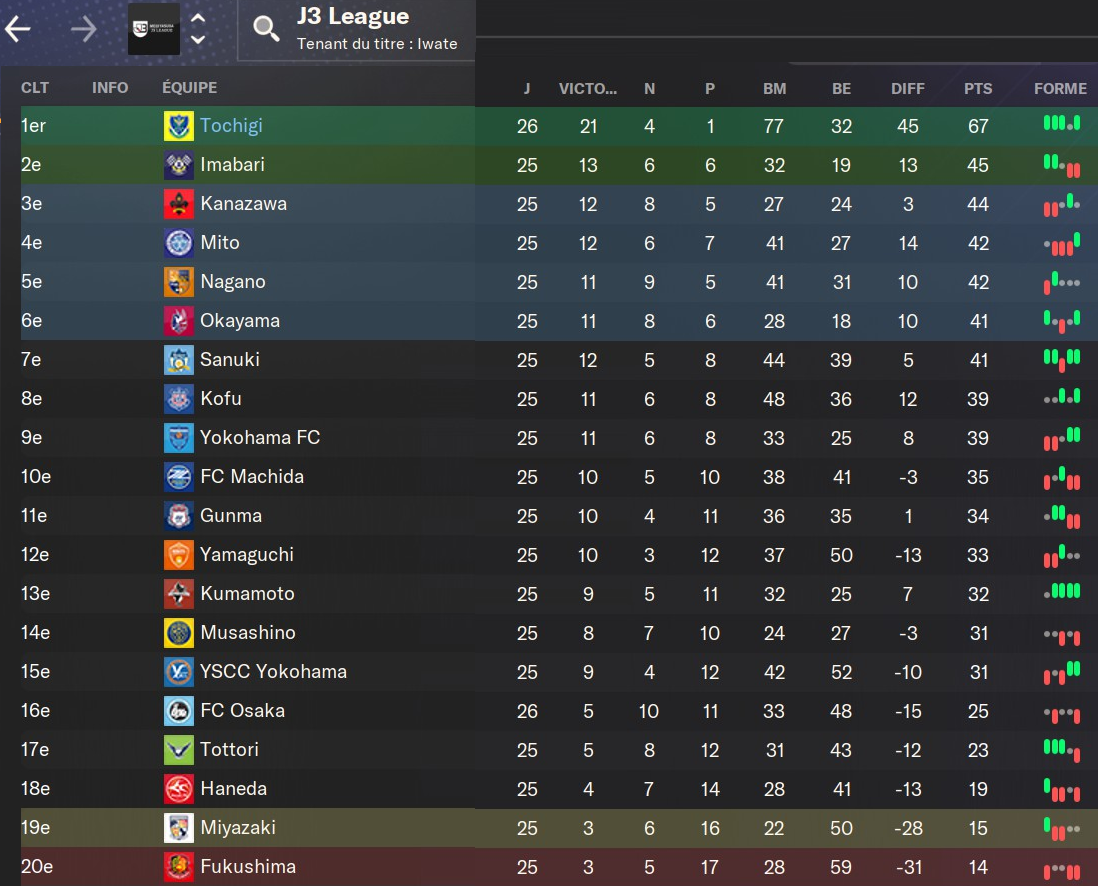Click the search magnifier icon
Image resolution: width=1098 pixels, height=886 pixels.
(266, 29)
